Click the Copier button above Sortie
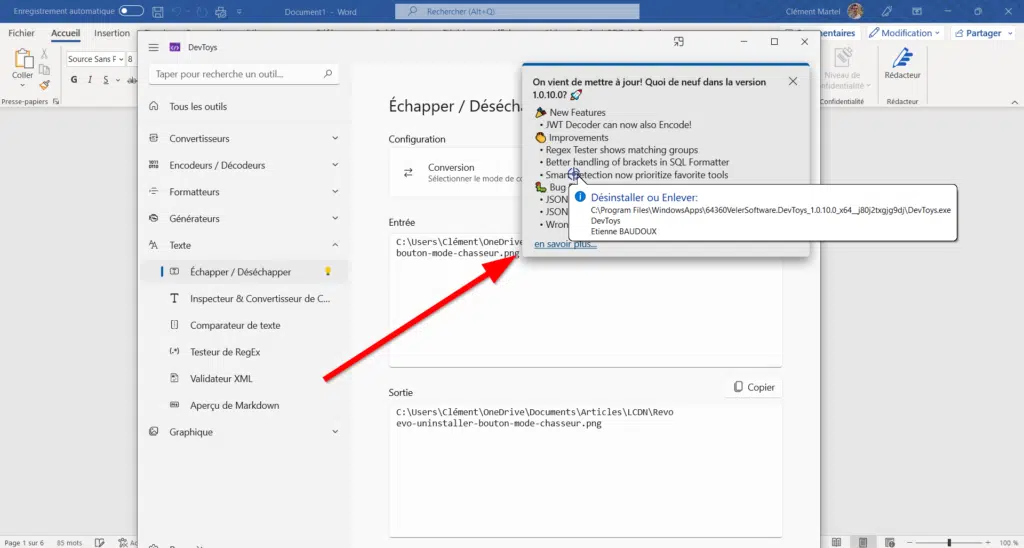The height and width of the screenshot is (548, 1024). pos(754,387)
